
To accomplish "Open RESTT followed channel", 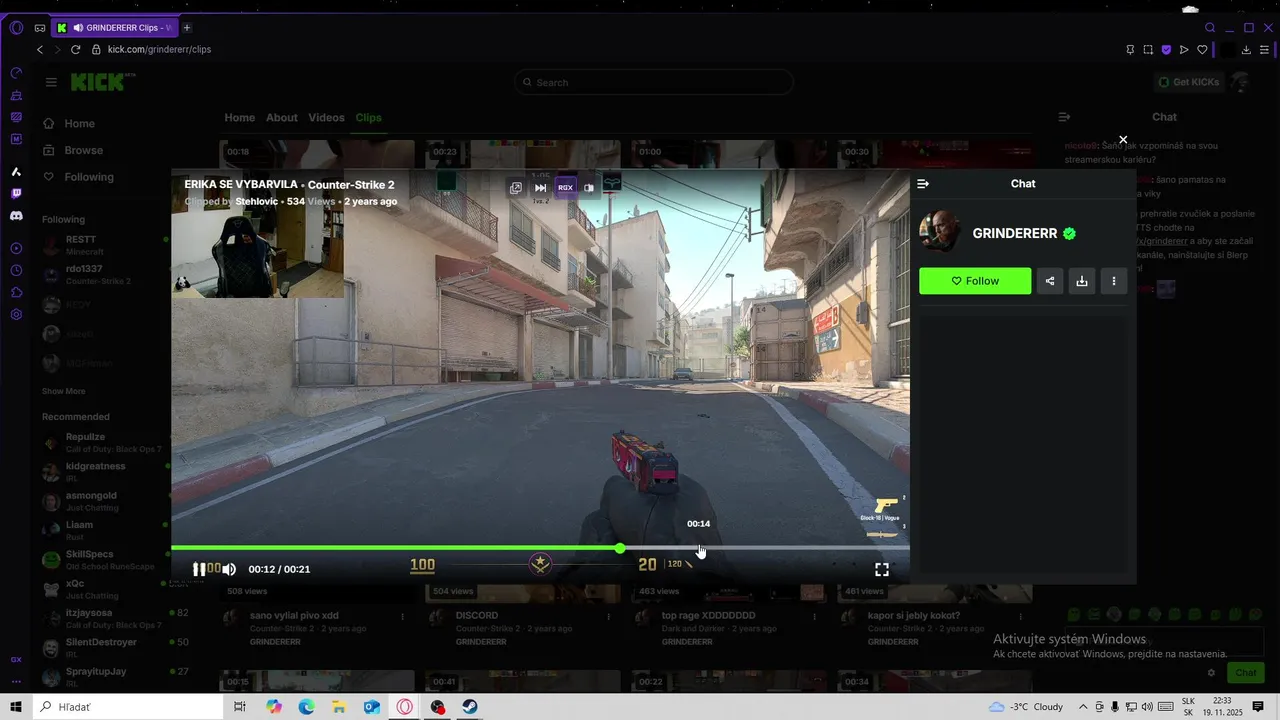I will click(104, 245).
